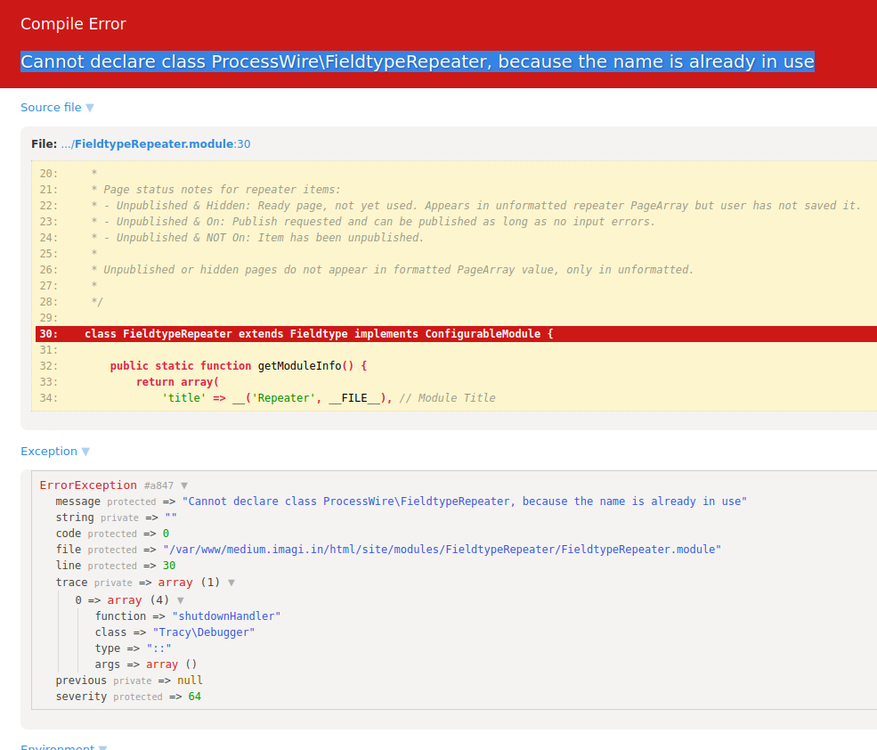The height and width of the screenshot is (750, 877).
Task: Click the triangle beside the Environment label
Action: pyautogui.click(x=102, y=747)
